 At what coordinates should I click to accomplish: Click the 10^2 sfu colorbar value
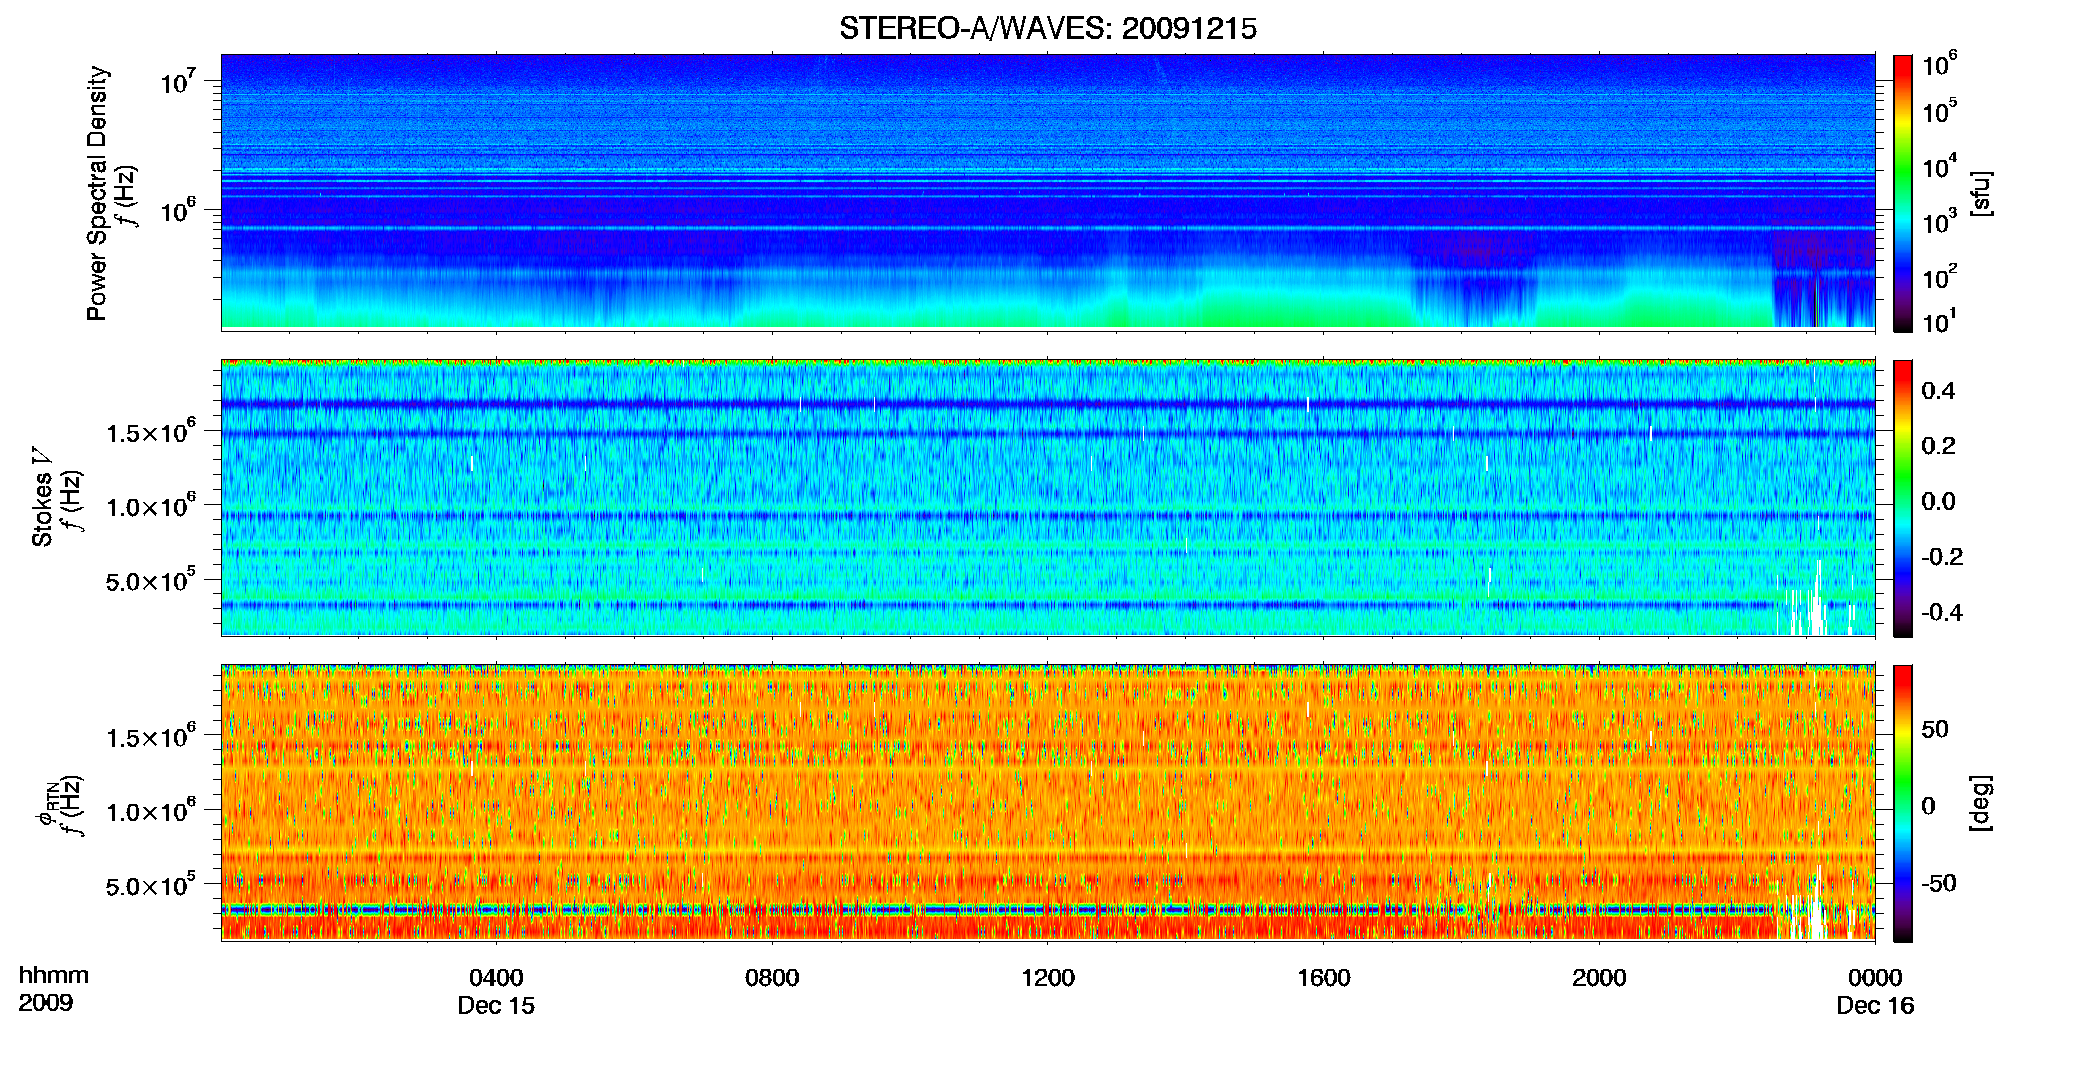pos(1940,277)
